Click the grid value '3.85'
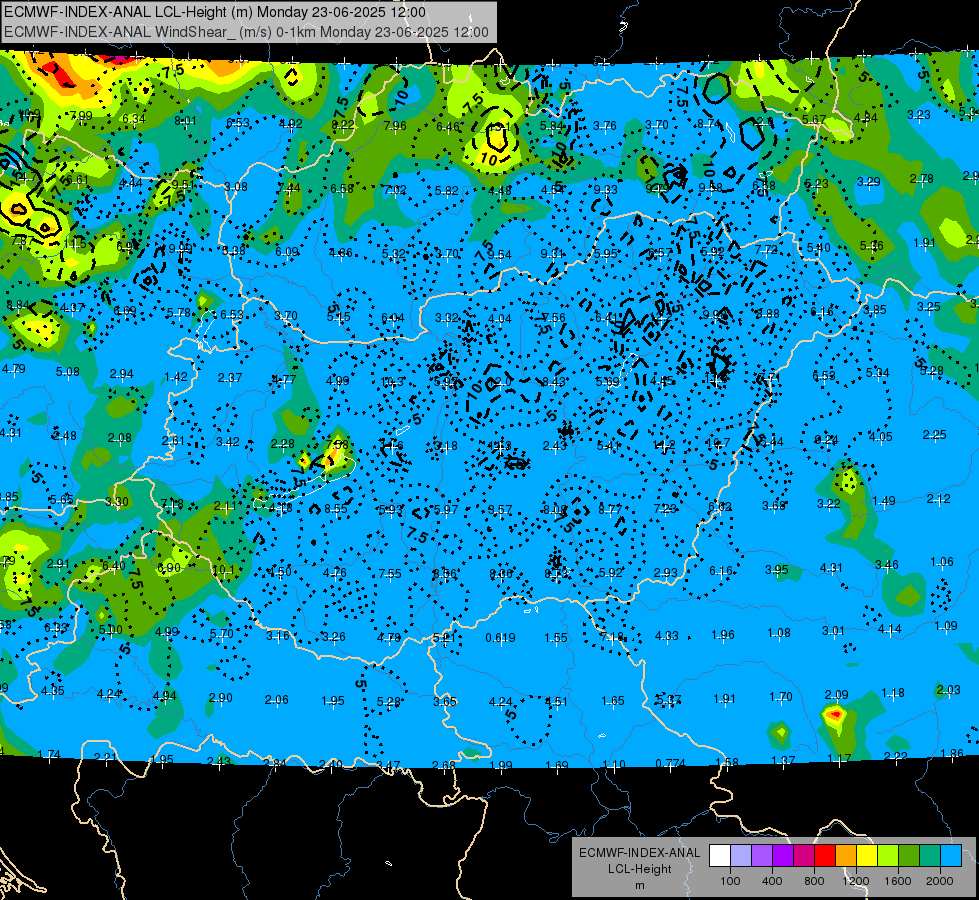The height and width of the screenshot is (900, 979). click(x=875, y=309)
